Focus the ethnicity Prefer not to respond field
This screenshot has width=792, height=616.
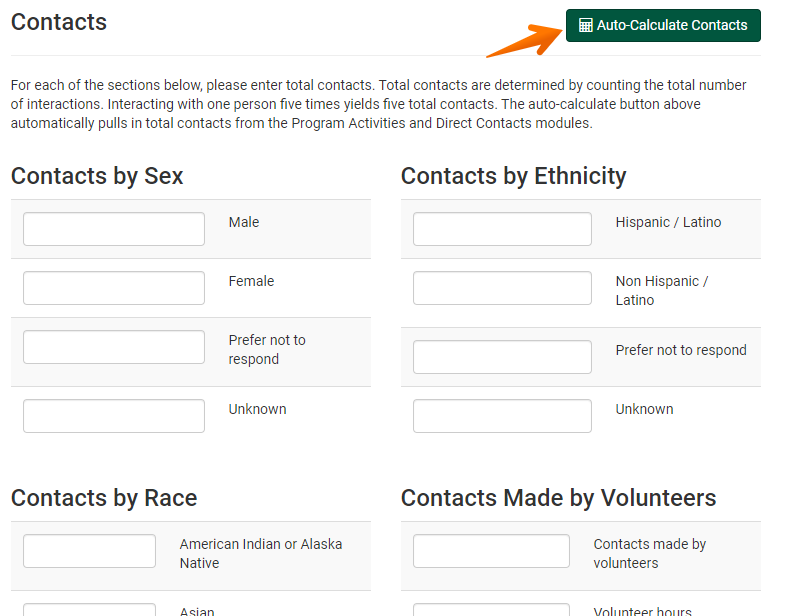tap(502, 357)
